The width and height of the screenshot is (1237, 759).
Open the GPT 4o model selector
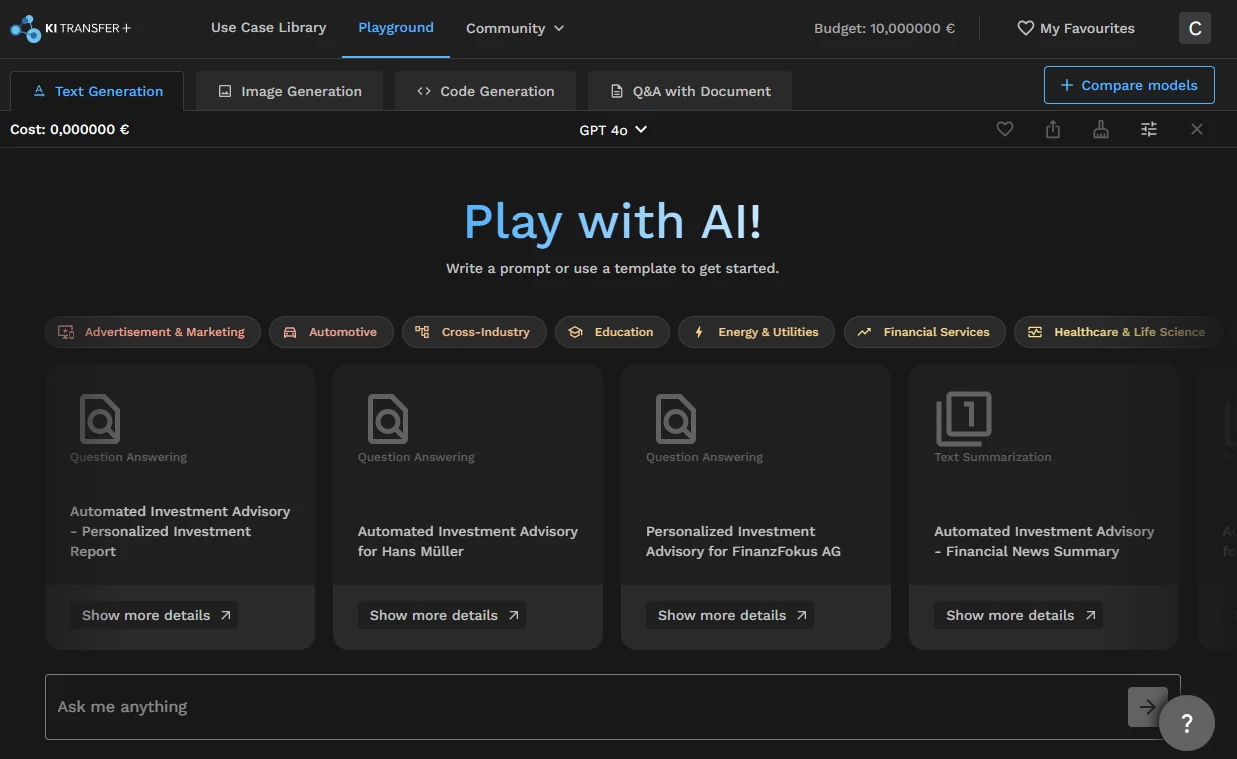612,129
